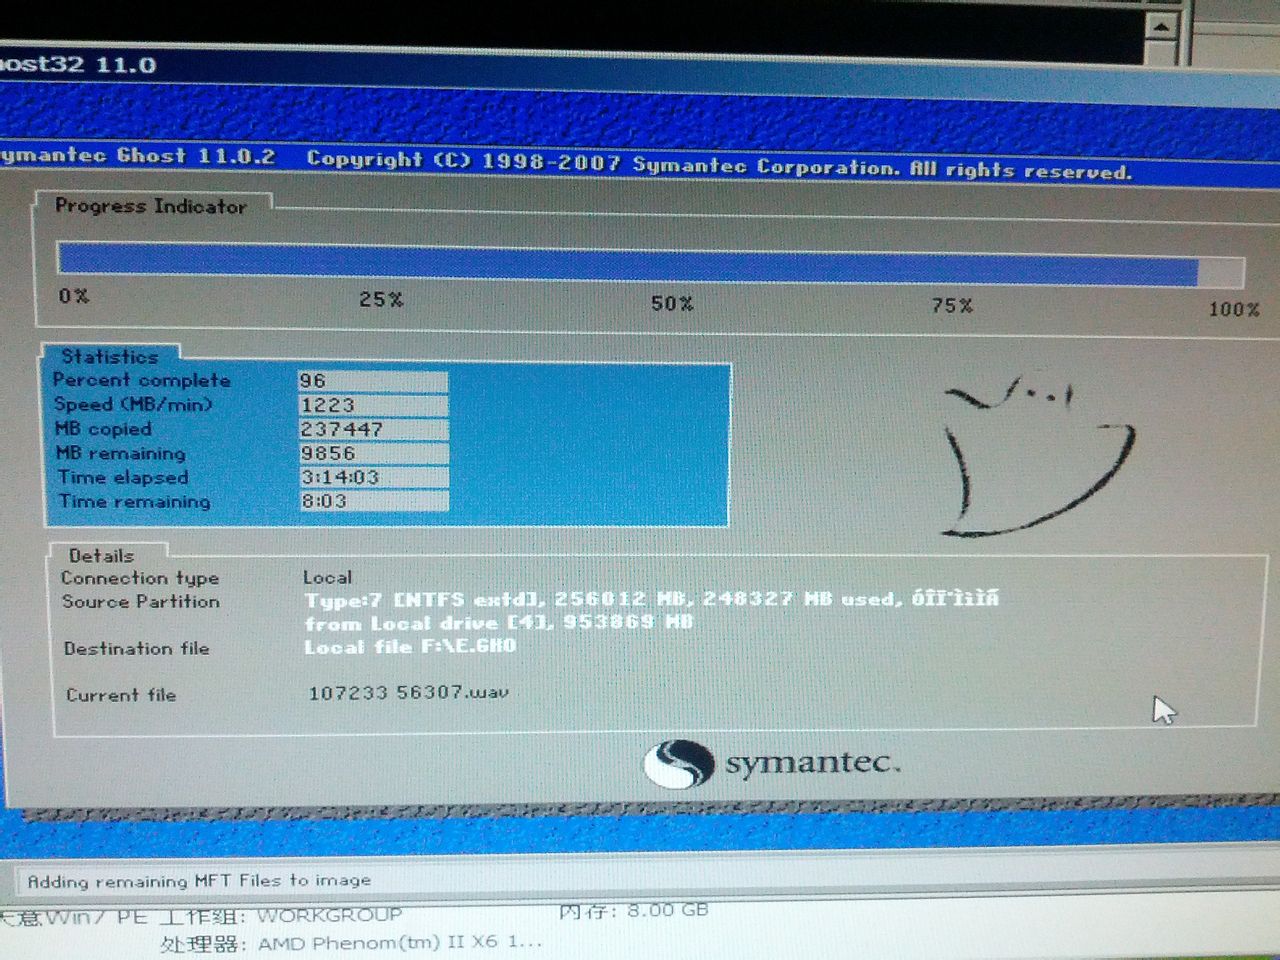
Task: Click the "Percent complete" label
Action: coord(142,380)
